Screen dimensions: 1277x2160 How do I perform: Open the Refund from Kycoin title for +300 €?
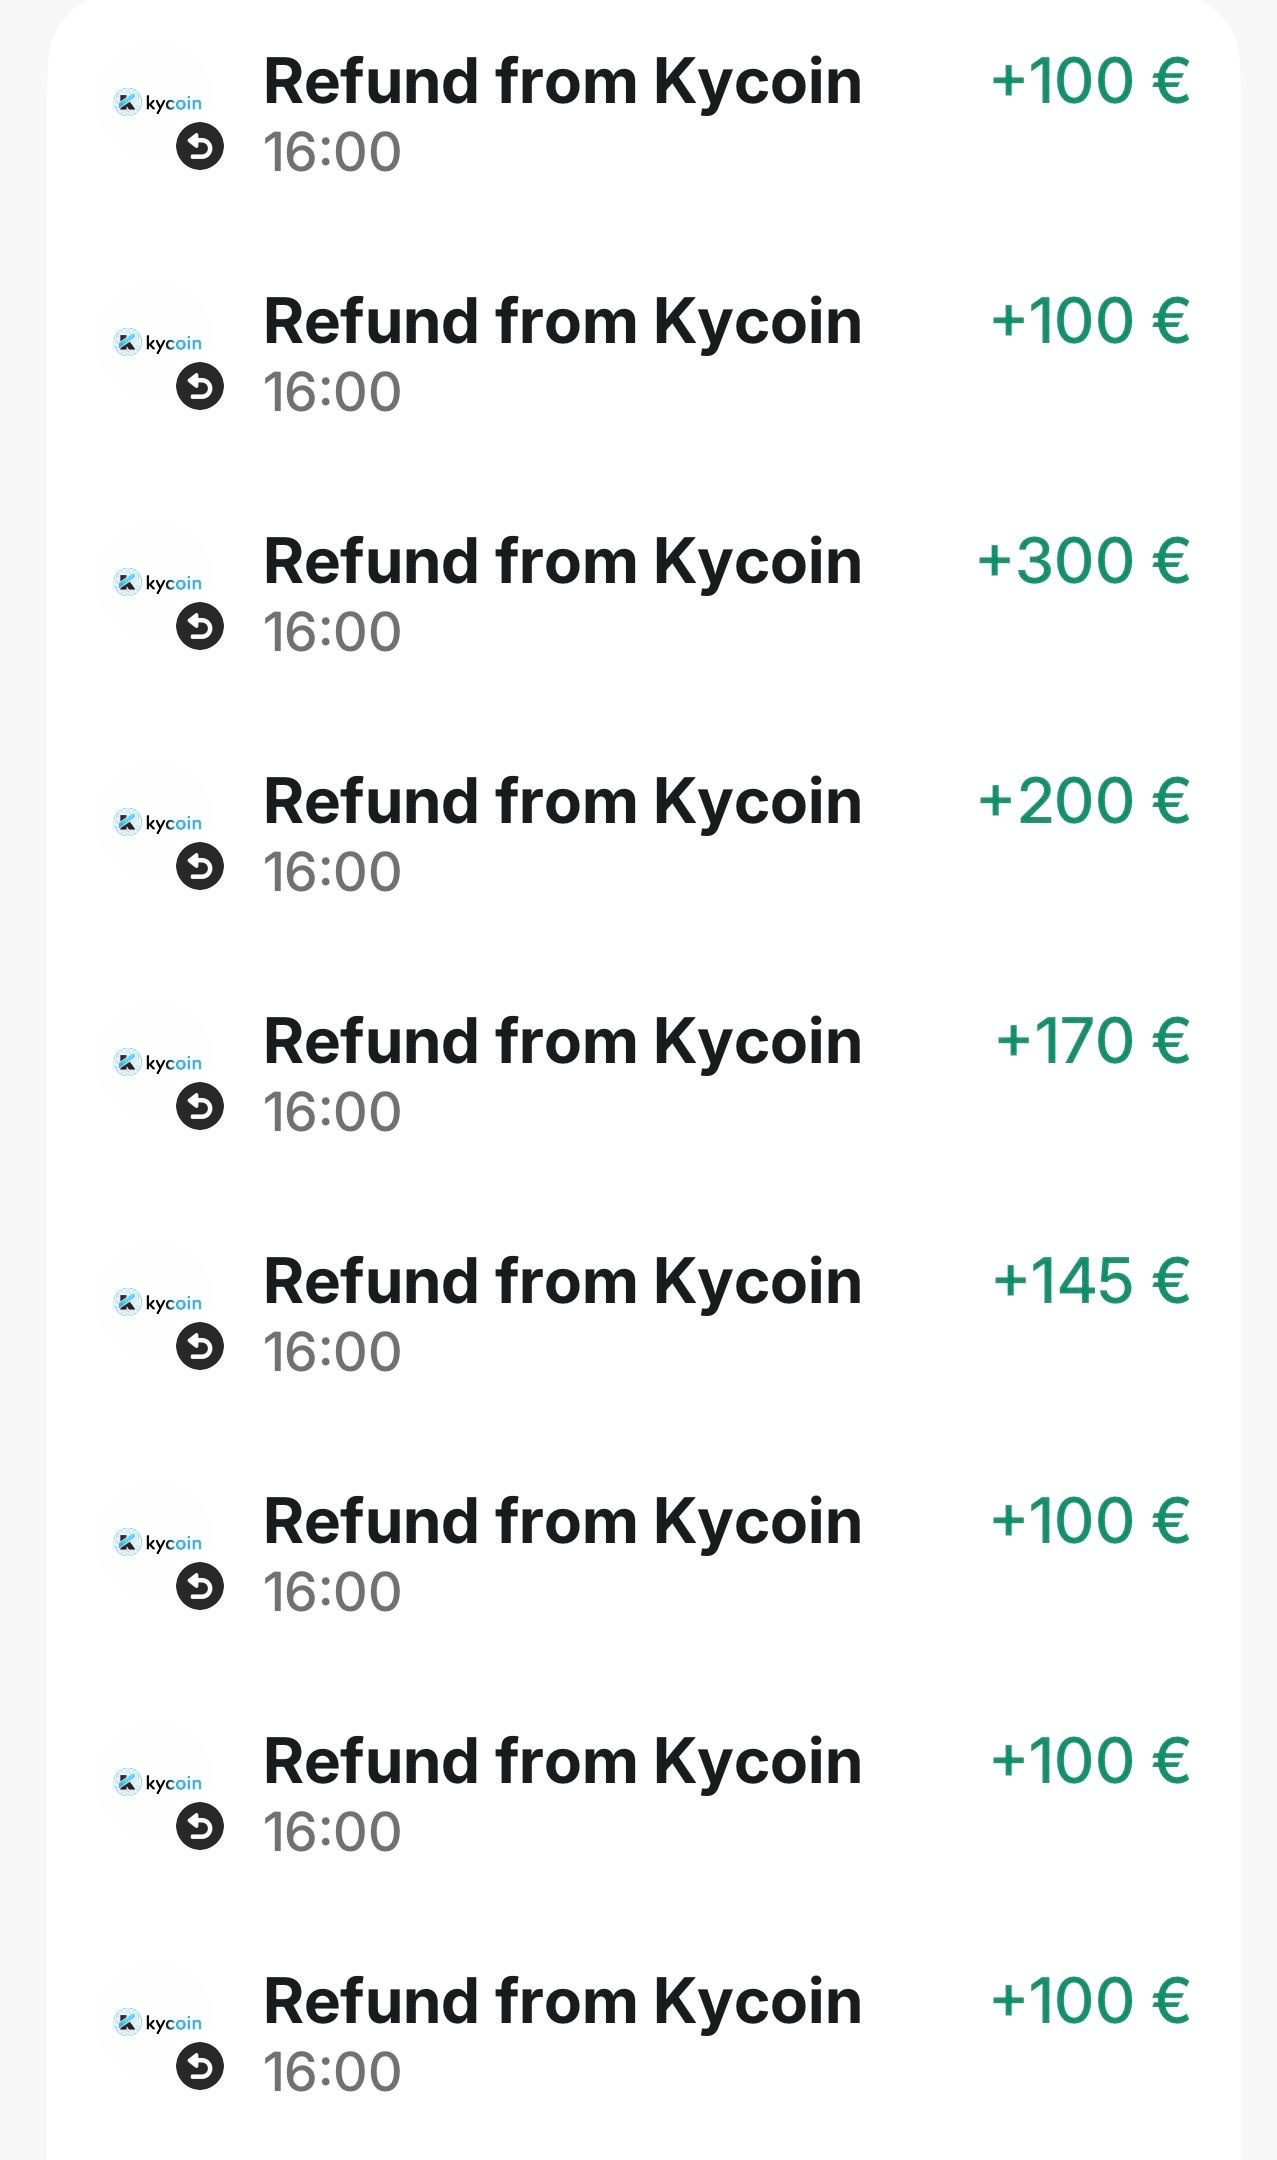click(x=562, y=561)
